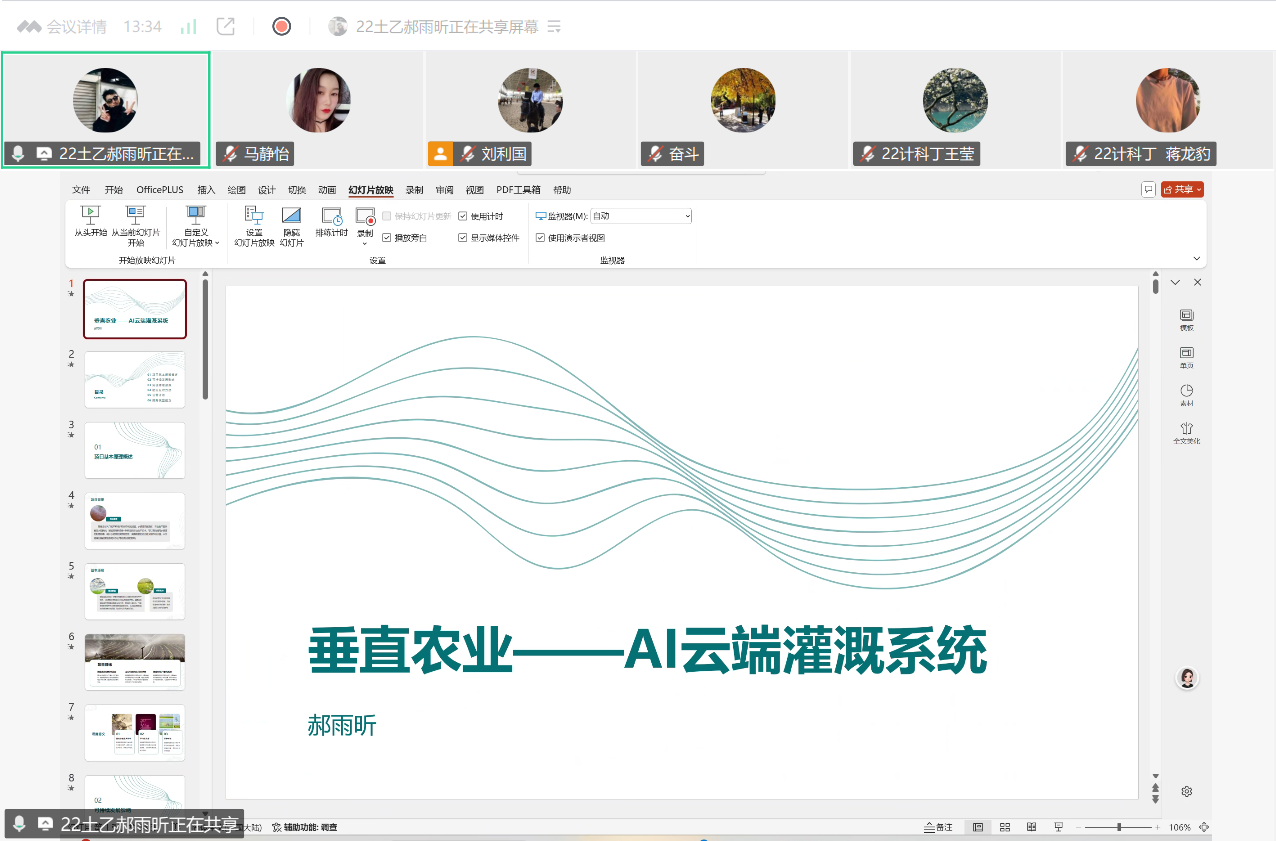Click the zoom out minus button
Screen dimensions: 1276x841
click(x=1079, y=827)
